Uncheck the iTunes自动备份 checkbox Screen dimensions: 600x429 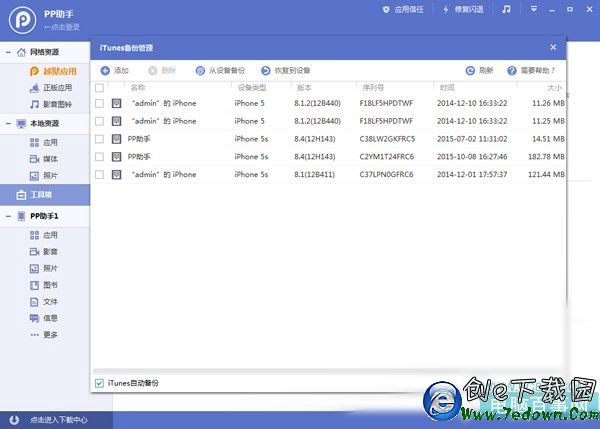click(x=99, y=383)
